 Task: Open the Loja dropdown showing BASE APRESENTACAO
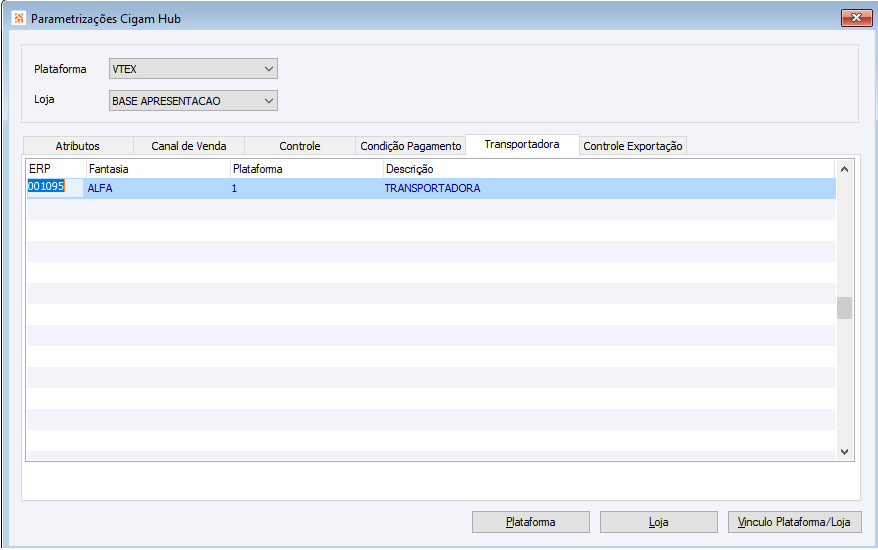(193, 101)
